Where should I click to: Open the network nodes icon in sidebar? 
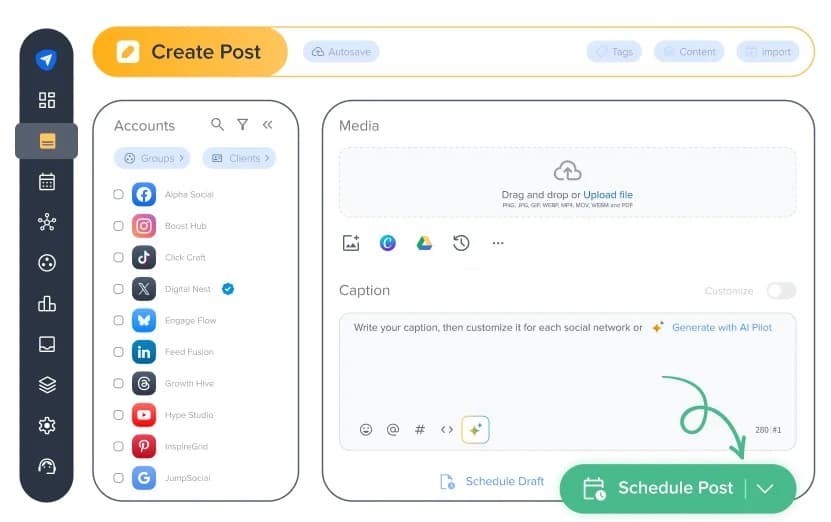pyautogui.click(x=47, y=222)
